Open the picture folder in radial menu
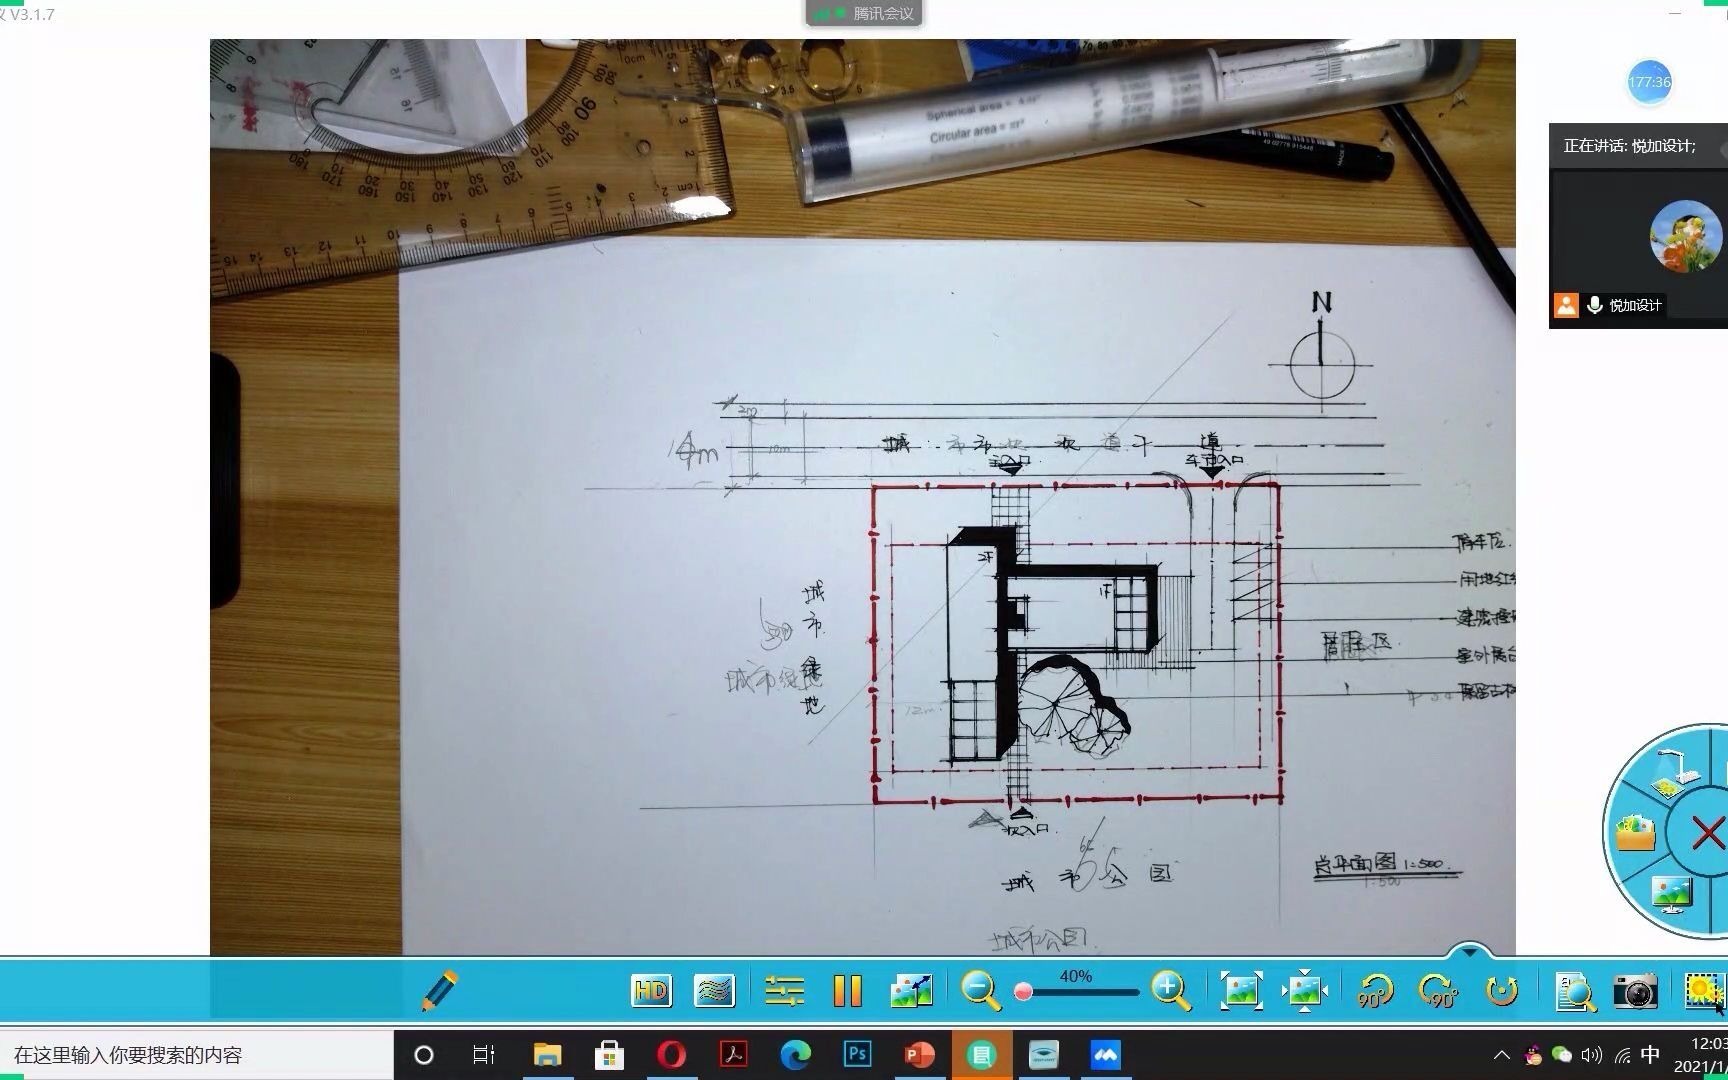 1636,832
